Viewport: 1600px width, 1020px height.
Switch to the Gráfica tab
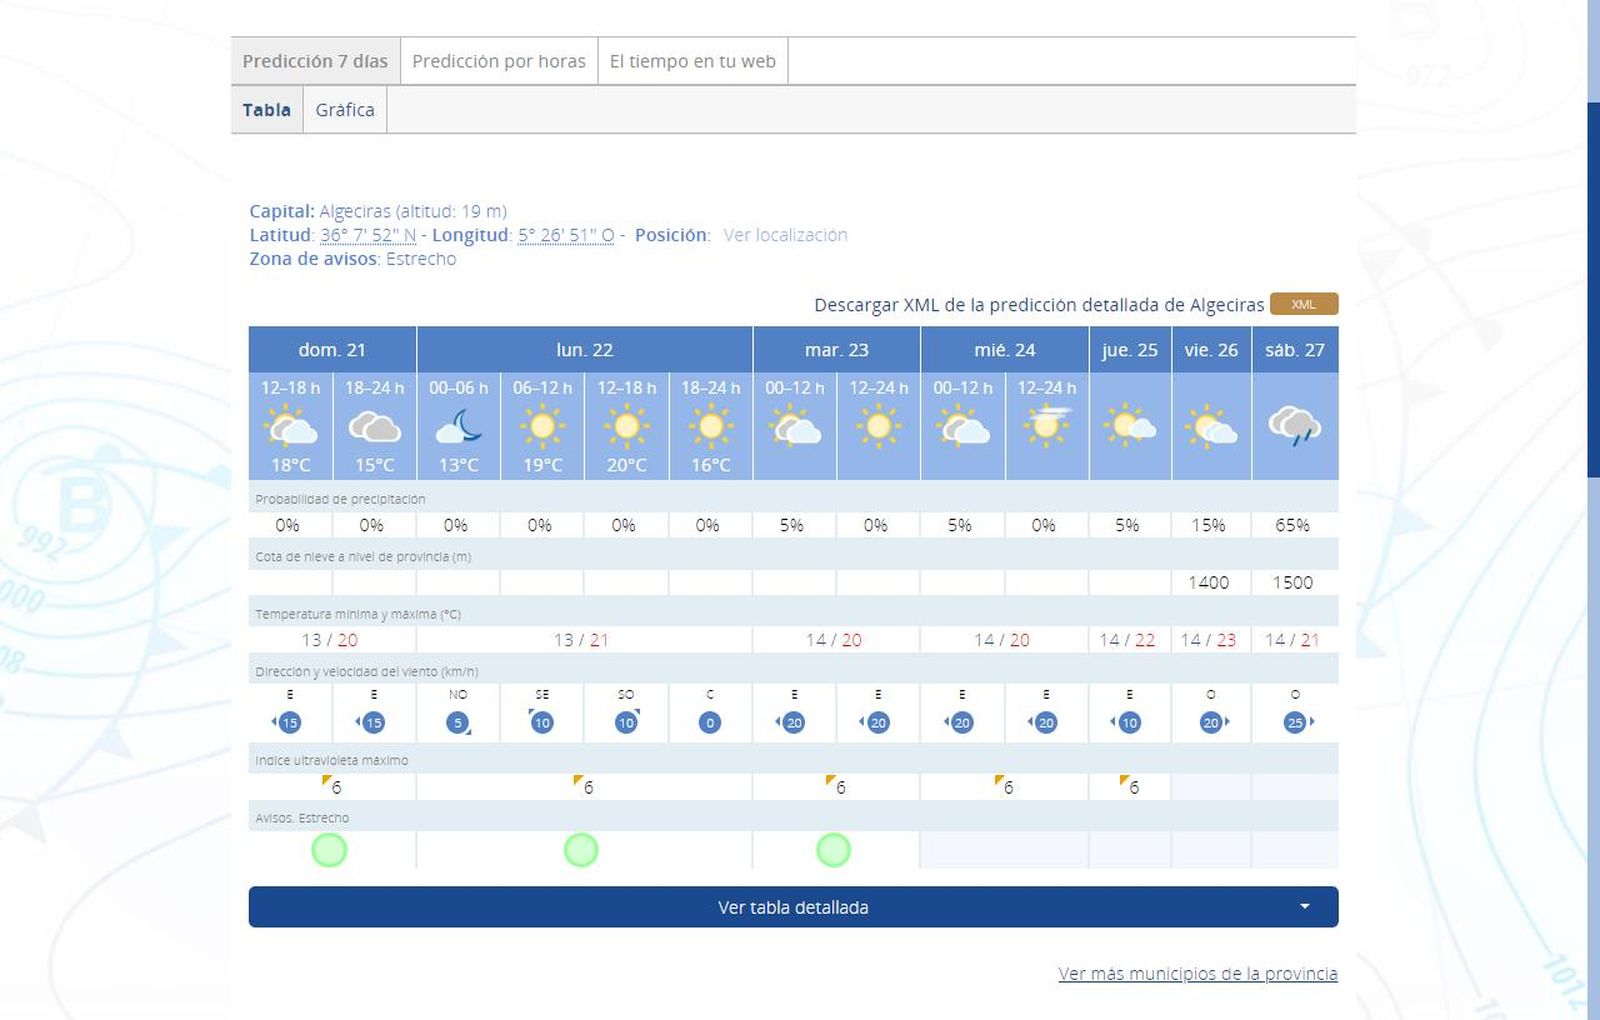(x=343, y=109)
